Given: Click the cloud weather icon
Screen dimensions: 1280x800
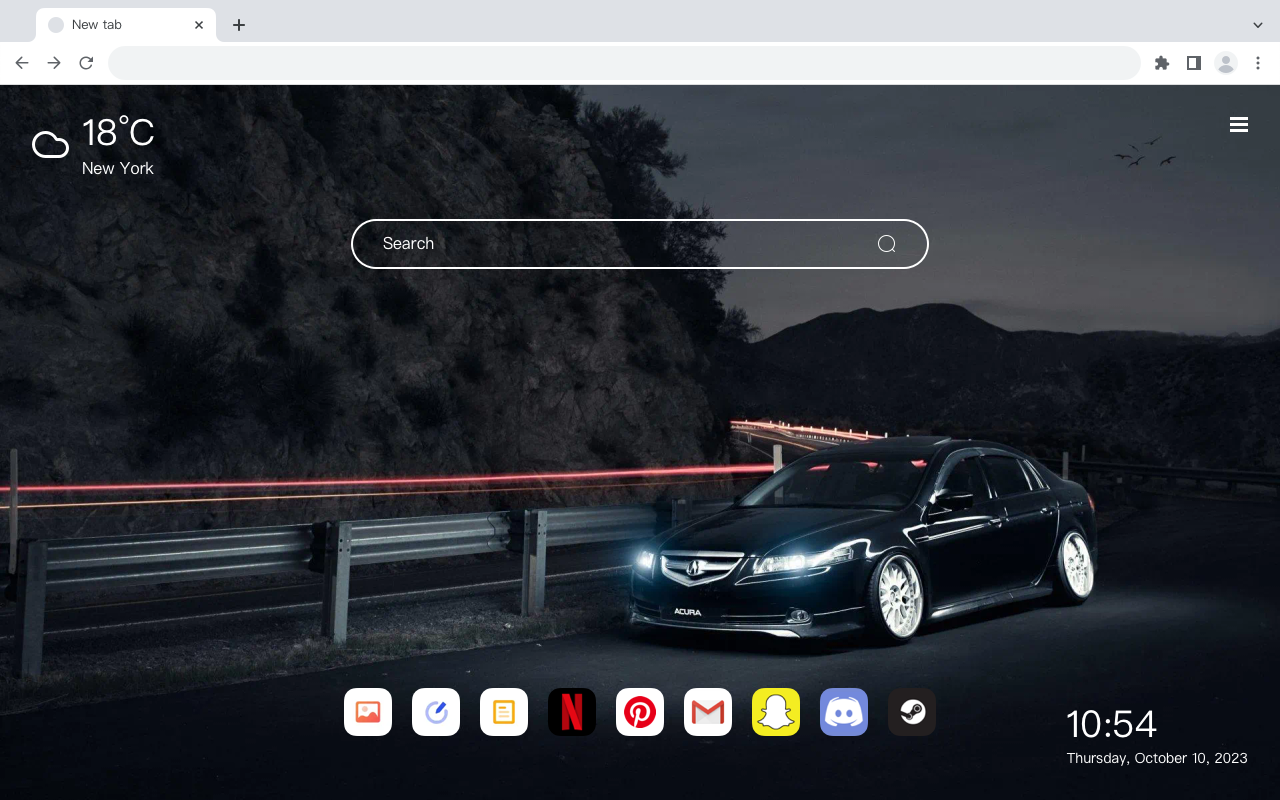Looking at the screenshot, I should (x=50, y=145).
